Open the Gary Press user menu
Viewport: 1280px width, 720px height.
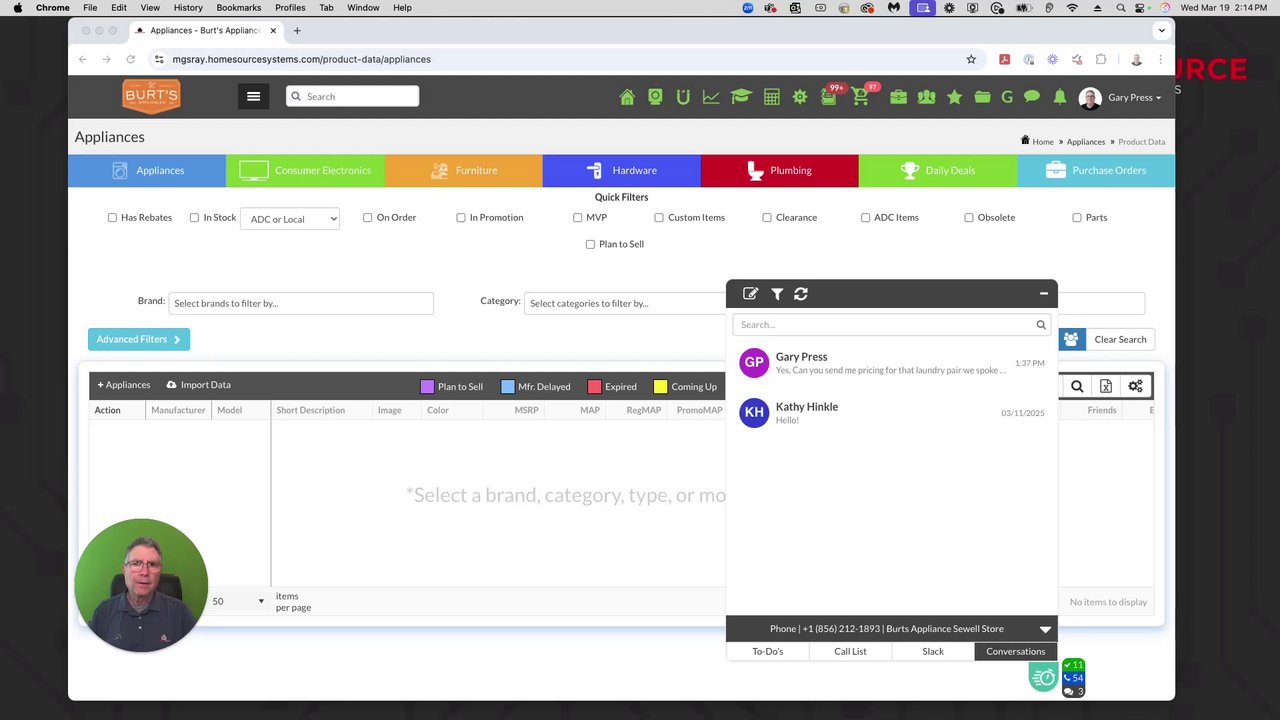[x=1121, y=97]
